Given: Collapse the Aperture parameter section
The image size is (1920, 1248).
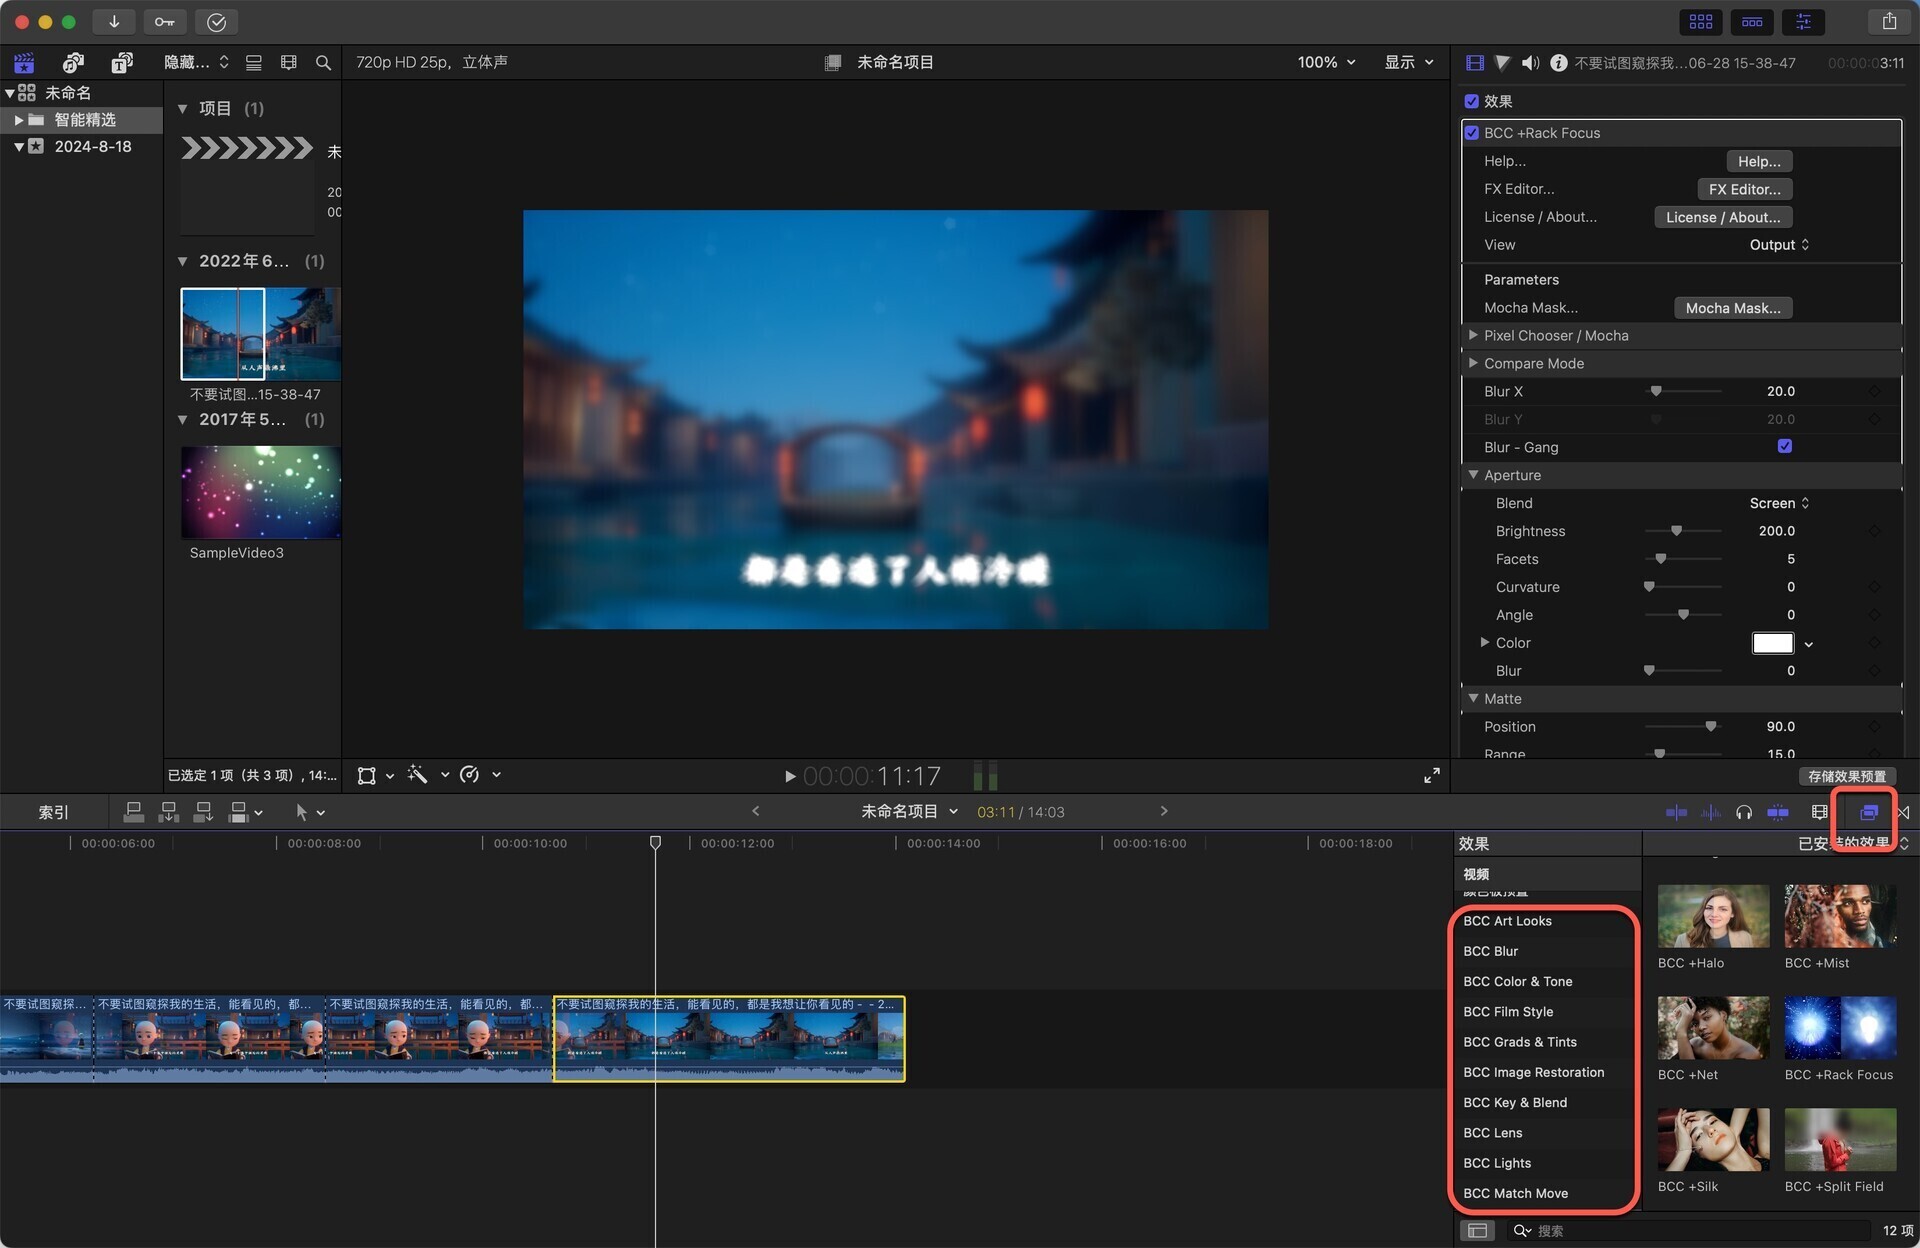Looking at the screenshot, I should pos(1473,475).
